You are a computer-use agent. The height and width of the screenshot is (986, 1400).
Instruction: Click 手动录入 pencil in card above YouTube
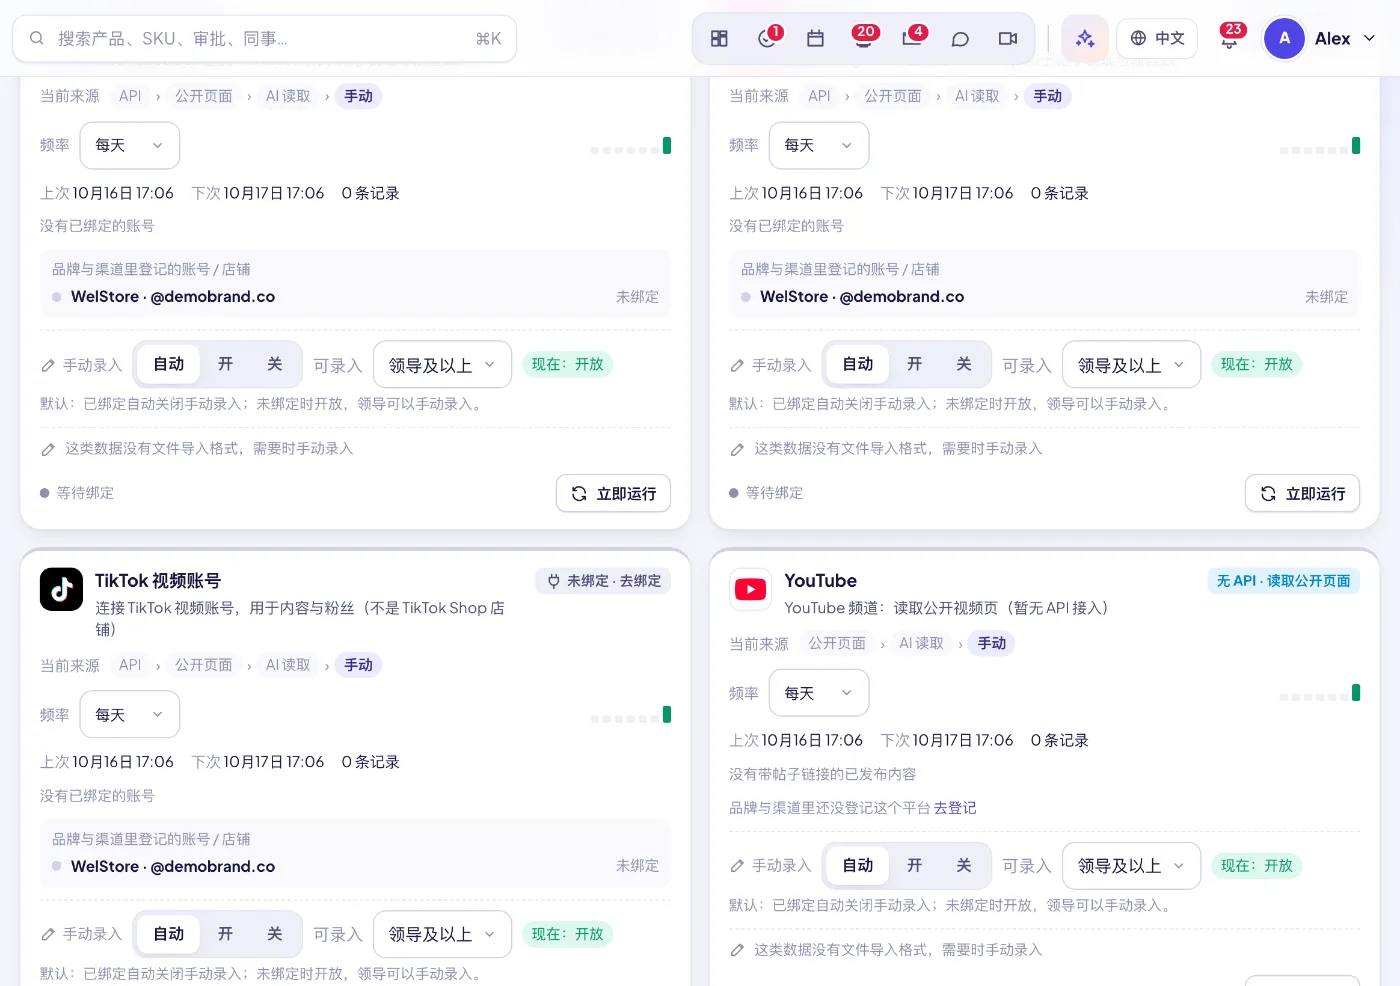(x=737, y=366)
